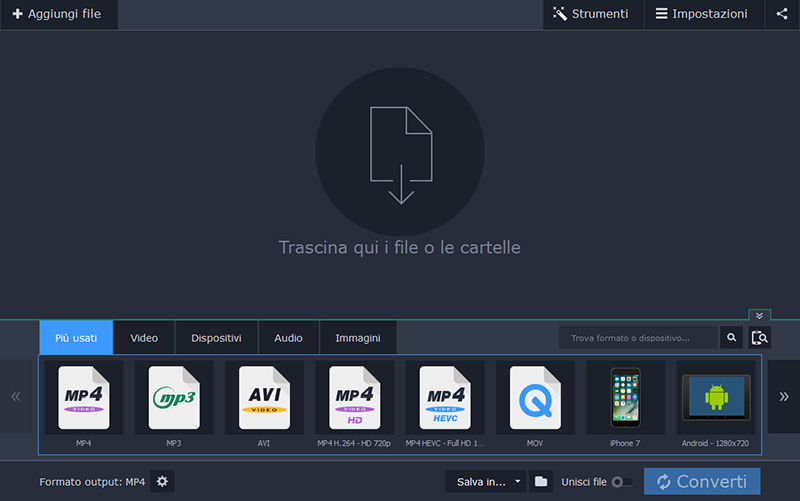Choose the MOV QuickTime format preset
800x501 pixels.
pos(535,402)
